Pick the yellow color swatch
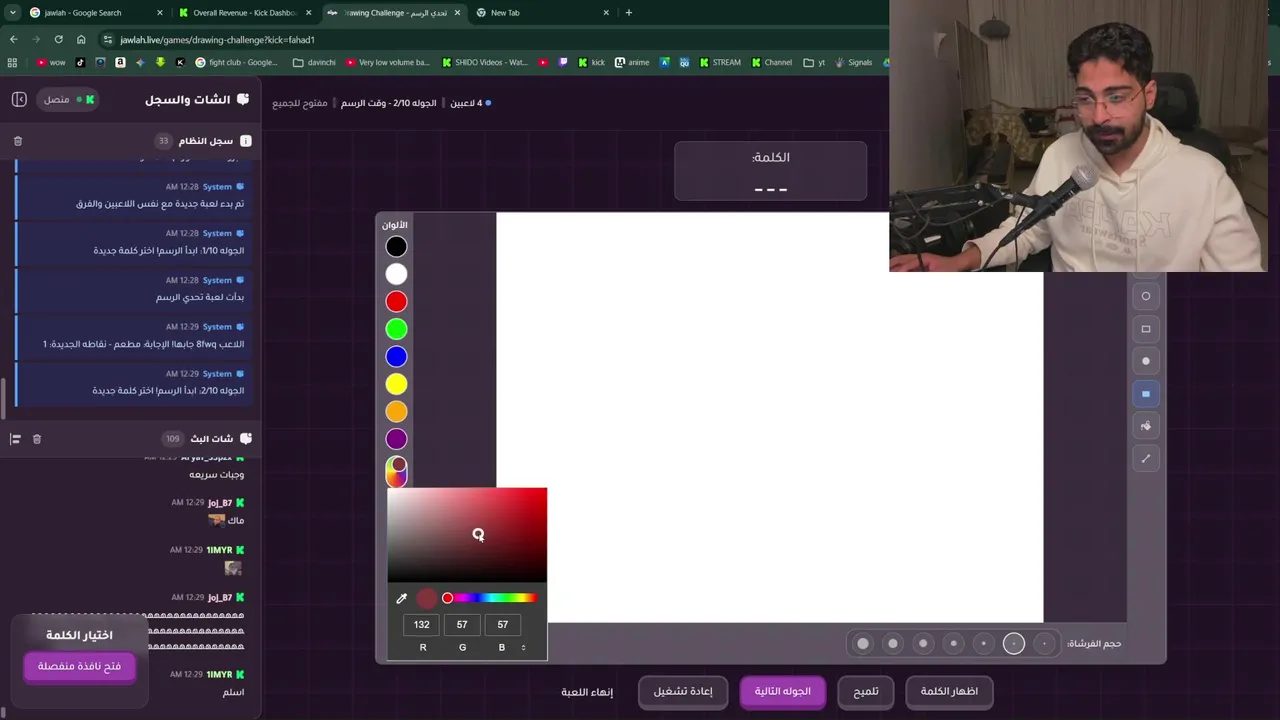 tap(397, 384)
